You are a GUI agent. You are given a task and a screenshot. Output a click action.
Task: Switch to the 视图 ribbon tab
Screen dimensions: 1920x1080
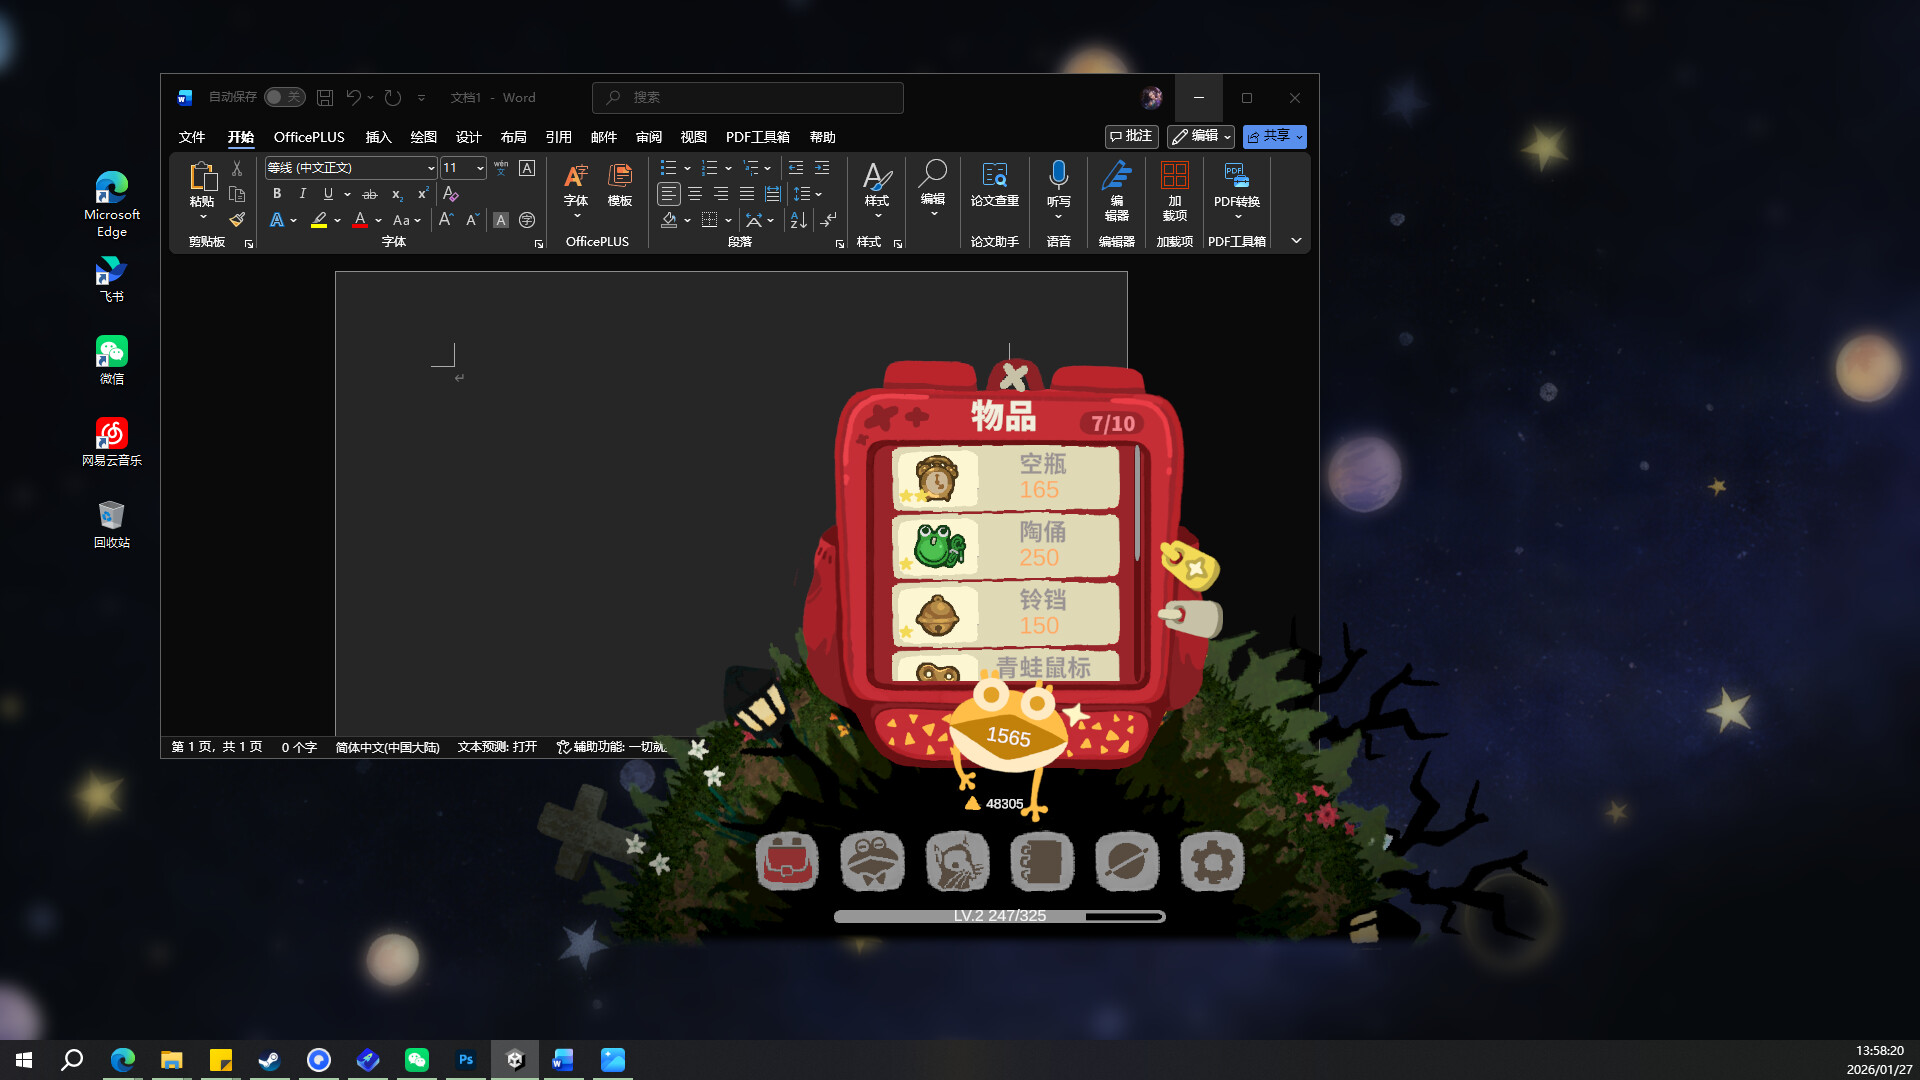click(692, 137)
